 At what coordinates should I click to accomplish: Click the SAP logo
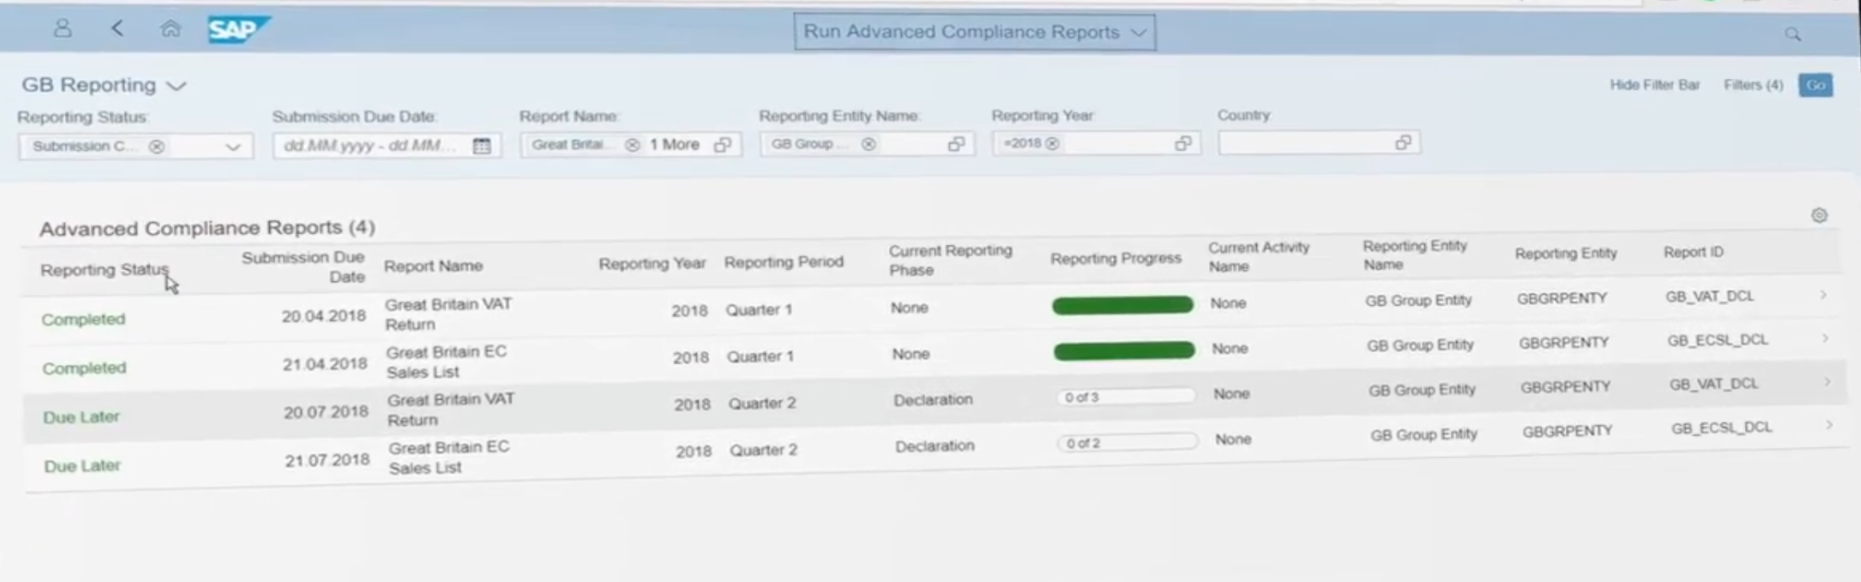(238, 29)
